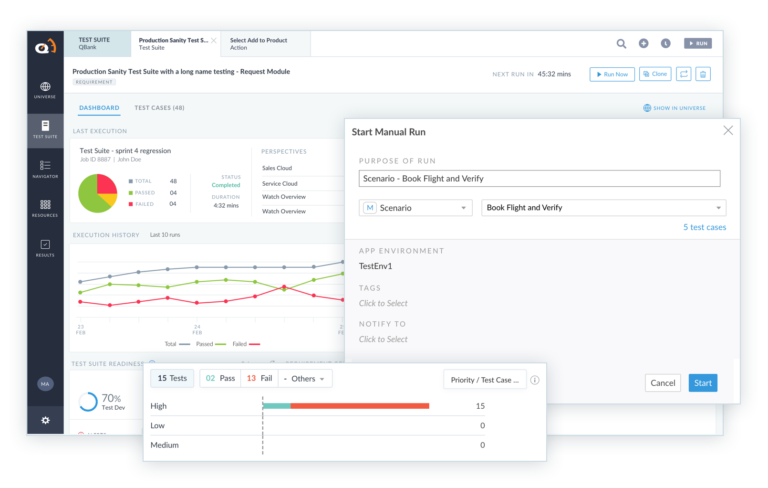Toggle the 02 Pass filter
Screen dimensions: 768x488
coord(220,379)
